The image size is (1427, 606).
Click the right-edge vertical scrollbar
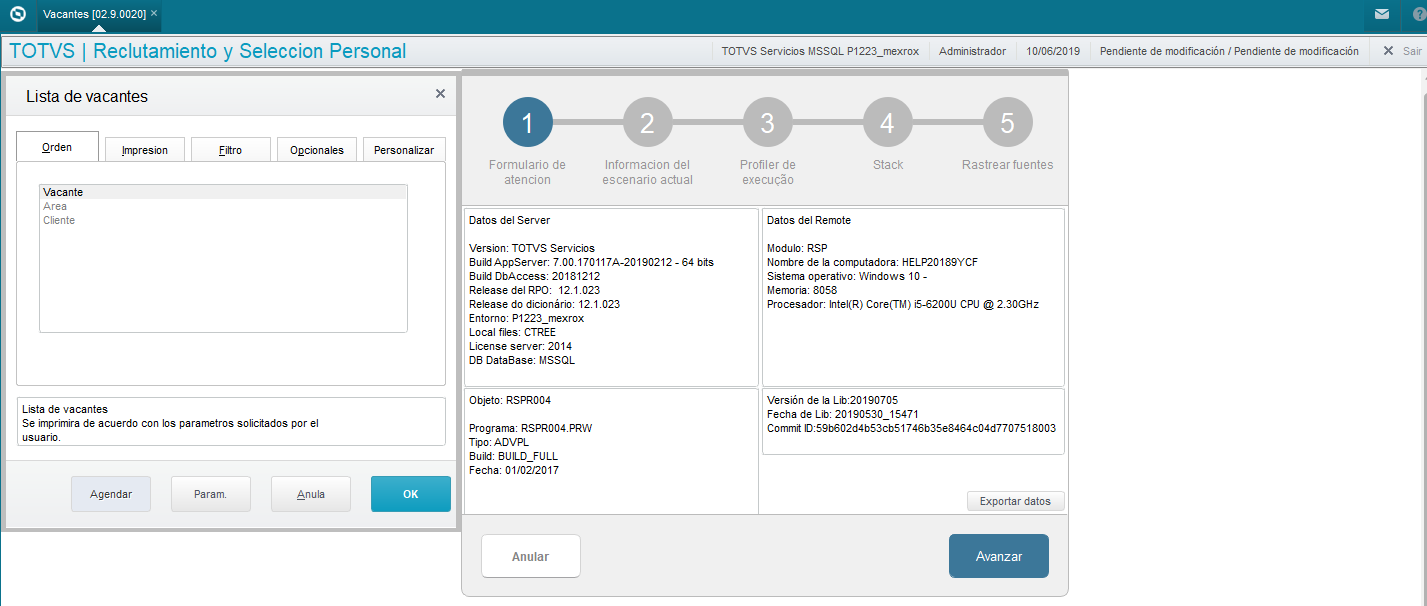coord(1423,336)
